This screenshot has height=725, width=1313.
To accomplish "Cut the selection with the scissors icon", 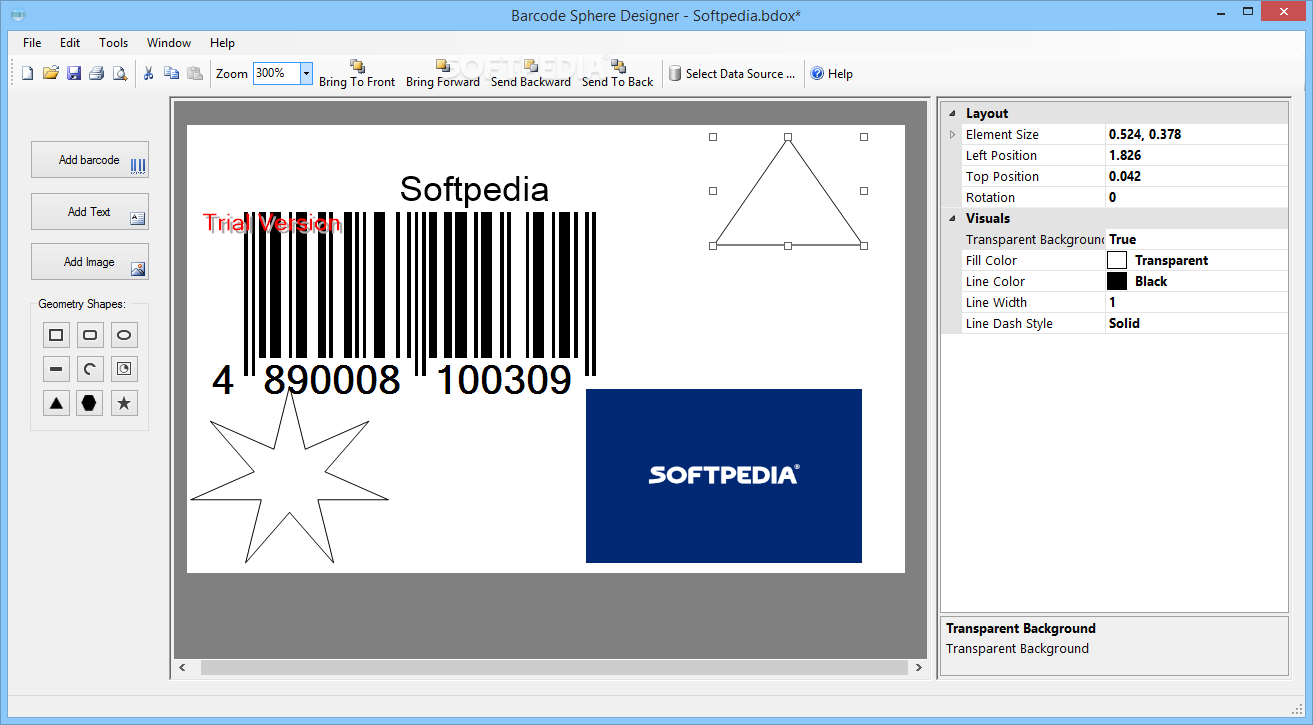I will (149, 73).
